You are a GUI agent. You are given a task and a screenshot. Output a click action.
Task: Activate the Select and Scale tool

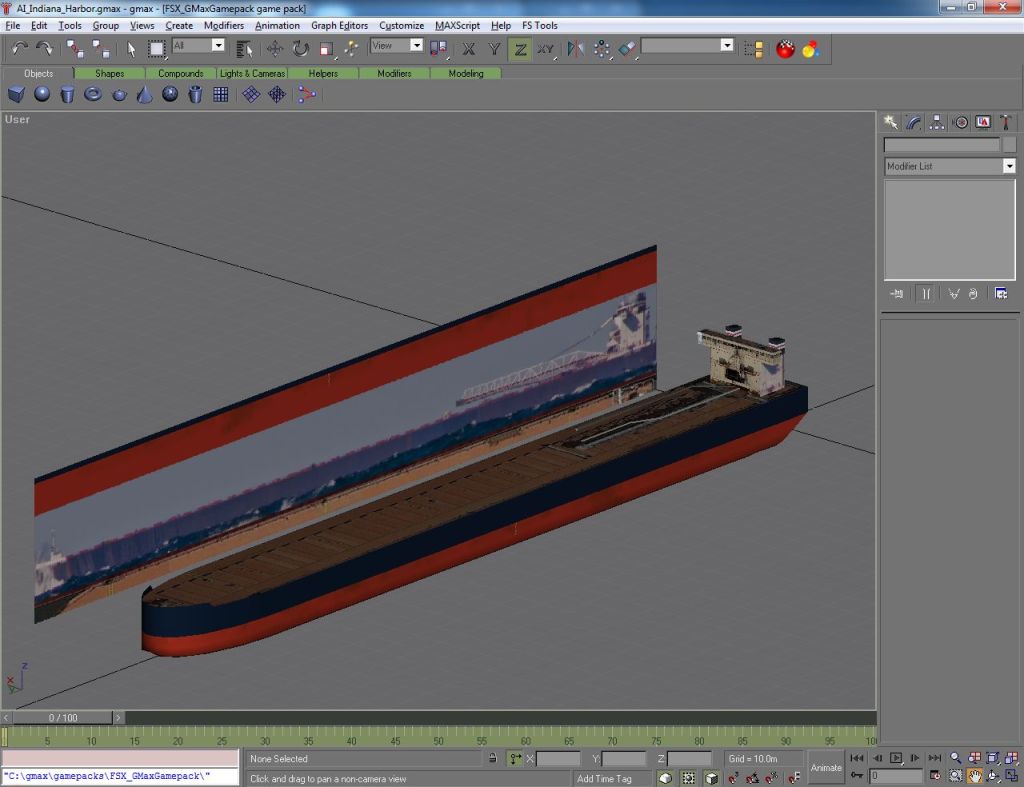[x=326, y=48]
